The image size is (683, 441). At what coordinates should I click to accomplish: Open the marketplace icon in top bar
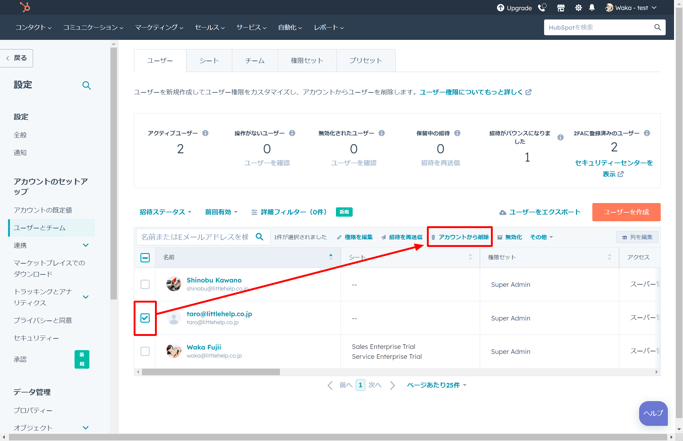(x=560, y=8)
